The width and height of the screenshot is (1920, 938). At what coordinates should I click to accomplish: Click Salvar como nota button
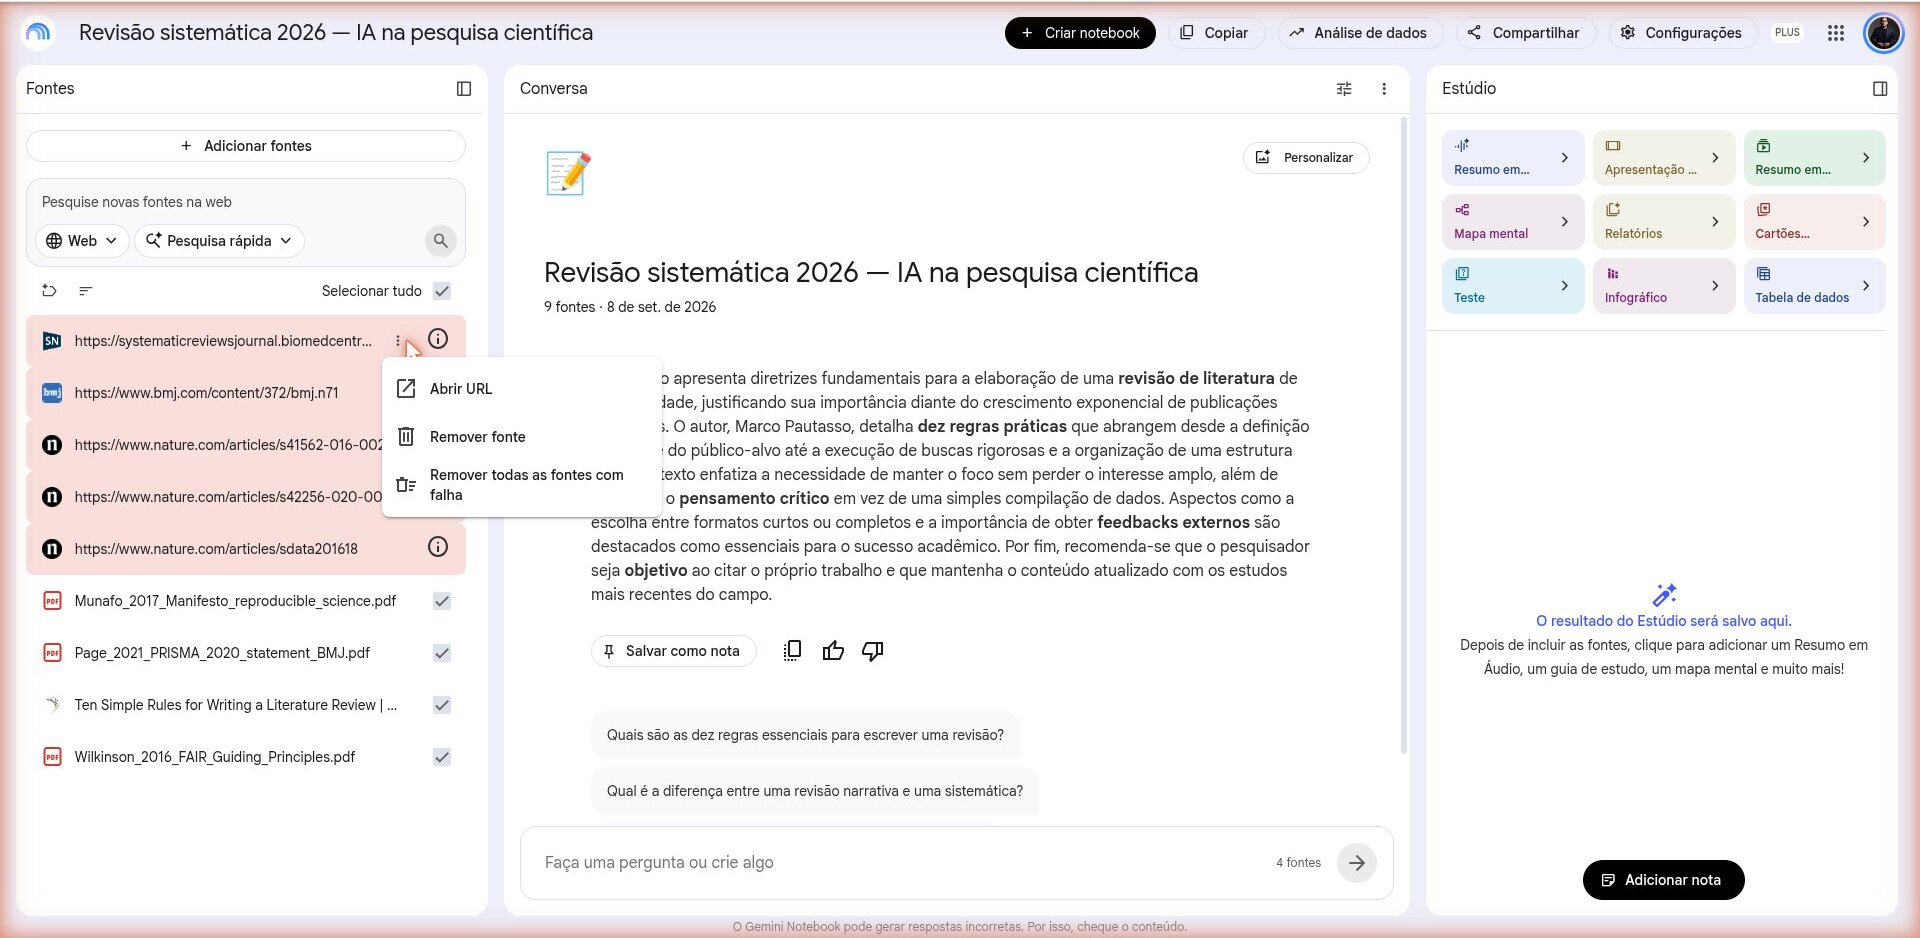tap(673, 651)
